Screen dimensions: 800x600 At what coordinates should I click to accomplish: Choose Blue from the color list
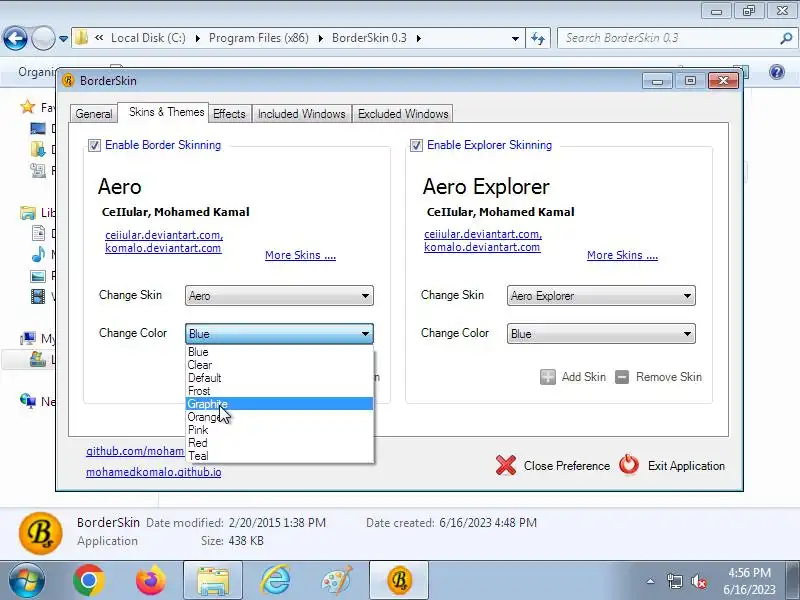point(280,352)
